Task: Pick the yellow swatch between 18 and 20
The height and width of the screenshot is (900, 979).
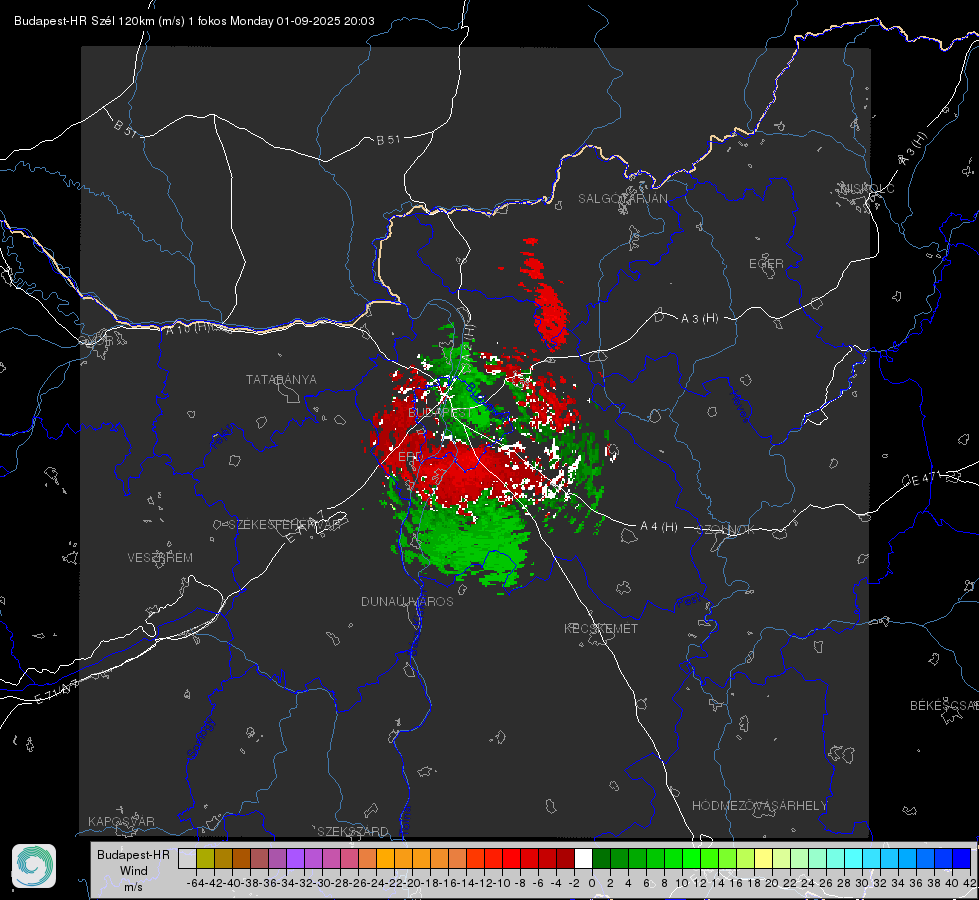Action: click(x=764, y=858)
